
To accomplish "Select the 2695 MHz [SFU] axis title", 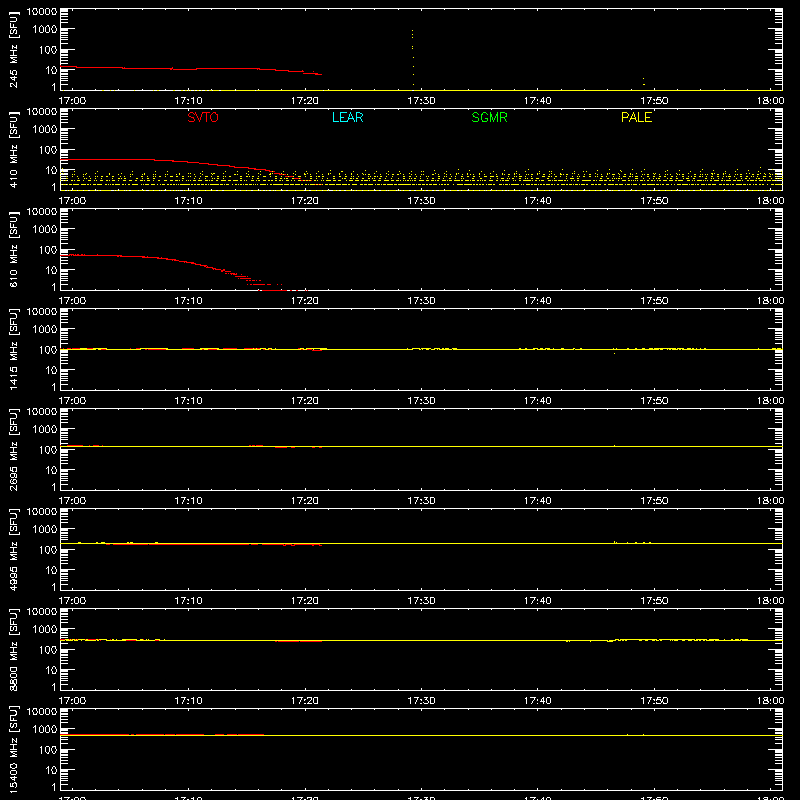I will pos(13,449).
